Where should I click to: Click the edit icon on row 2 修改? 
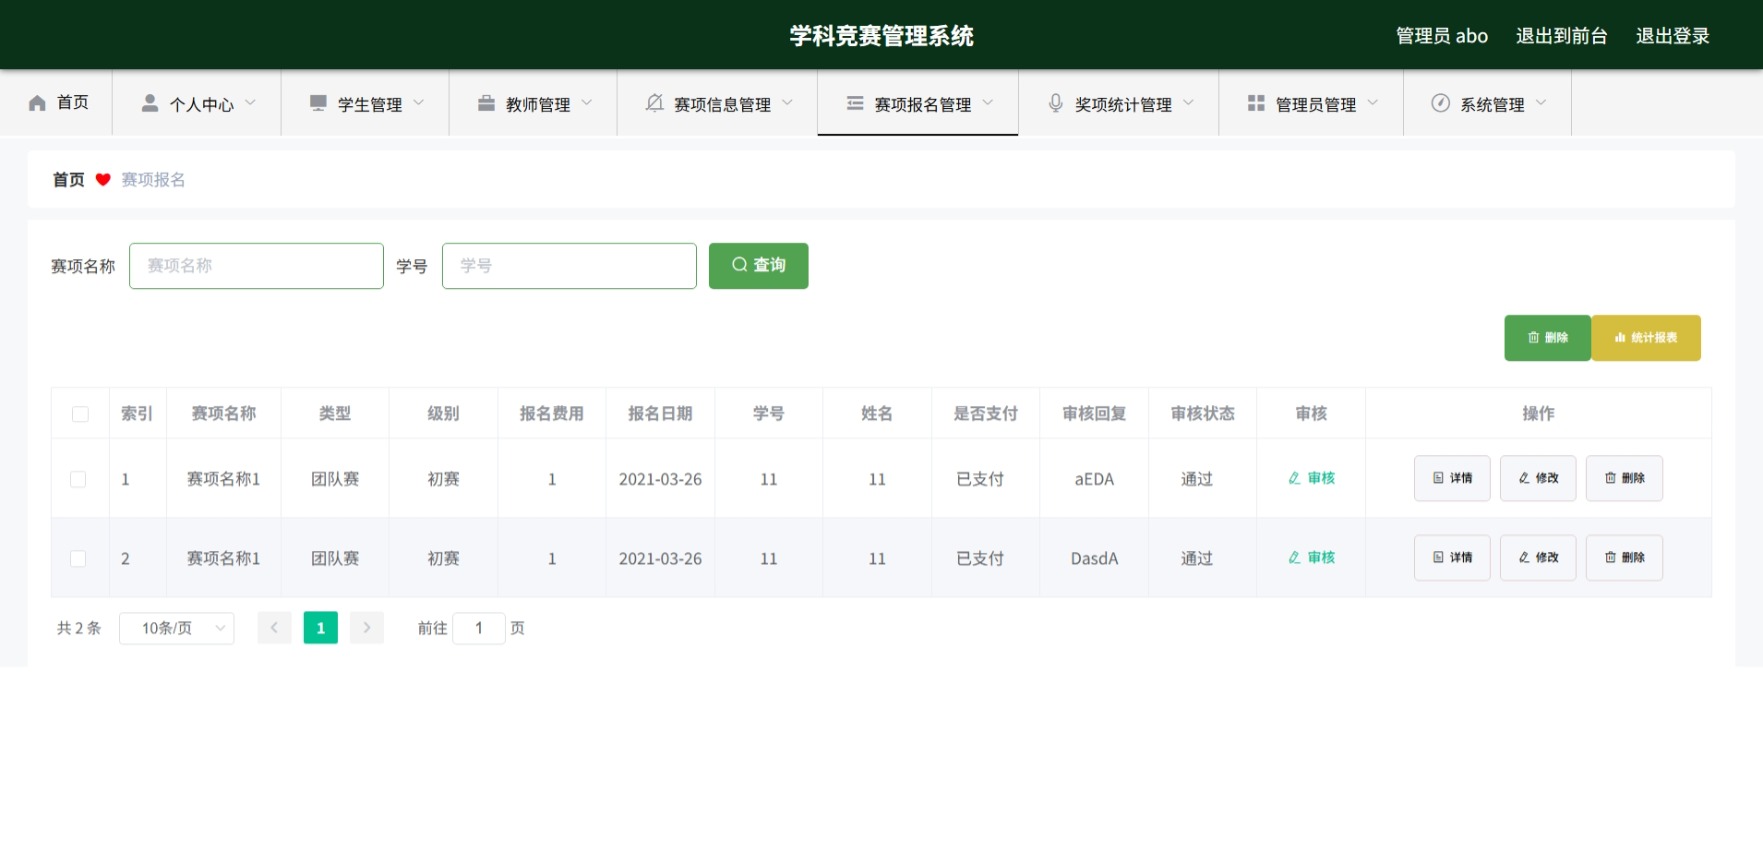tap(1524, 558)
